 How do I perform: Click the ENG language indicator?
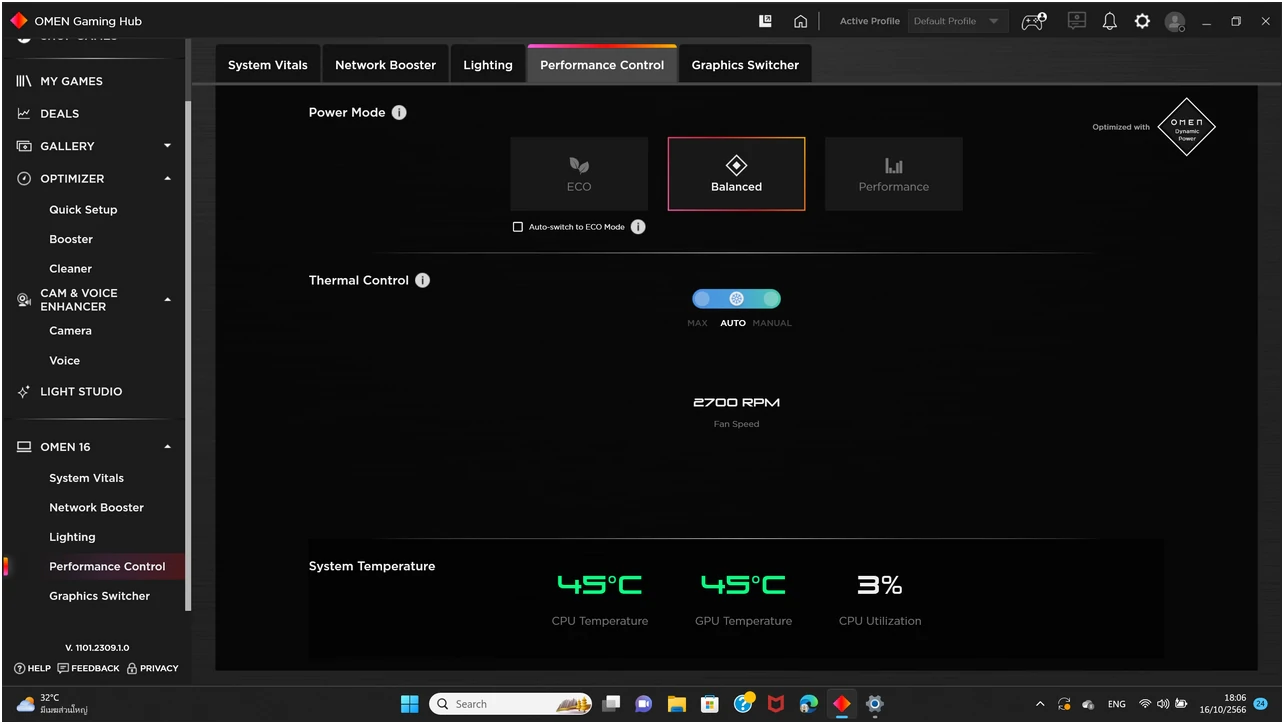click(x=1117, y=704)
